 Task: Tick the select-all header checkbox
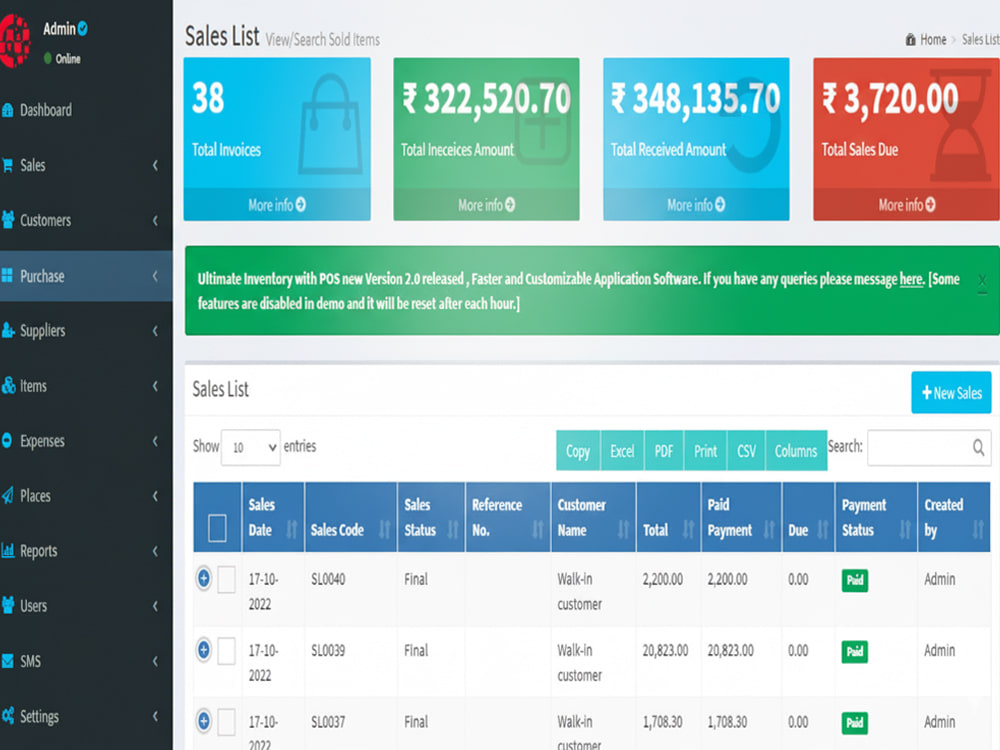point(217,528)
